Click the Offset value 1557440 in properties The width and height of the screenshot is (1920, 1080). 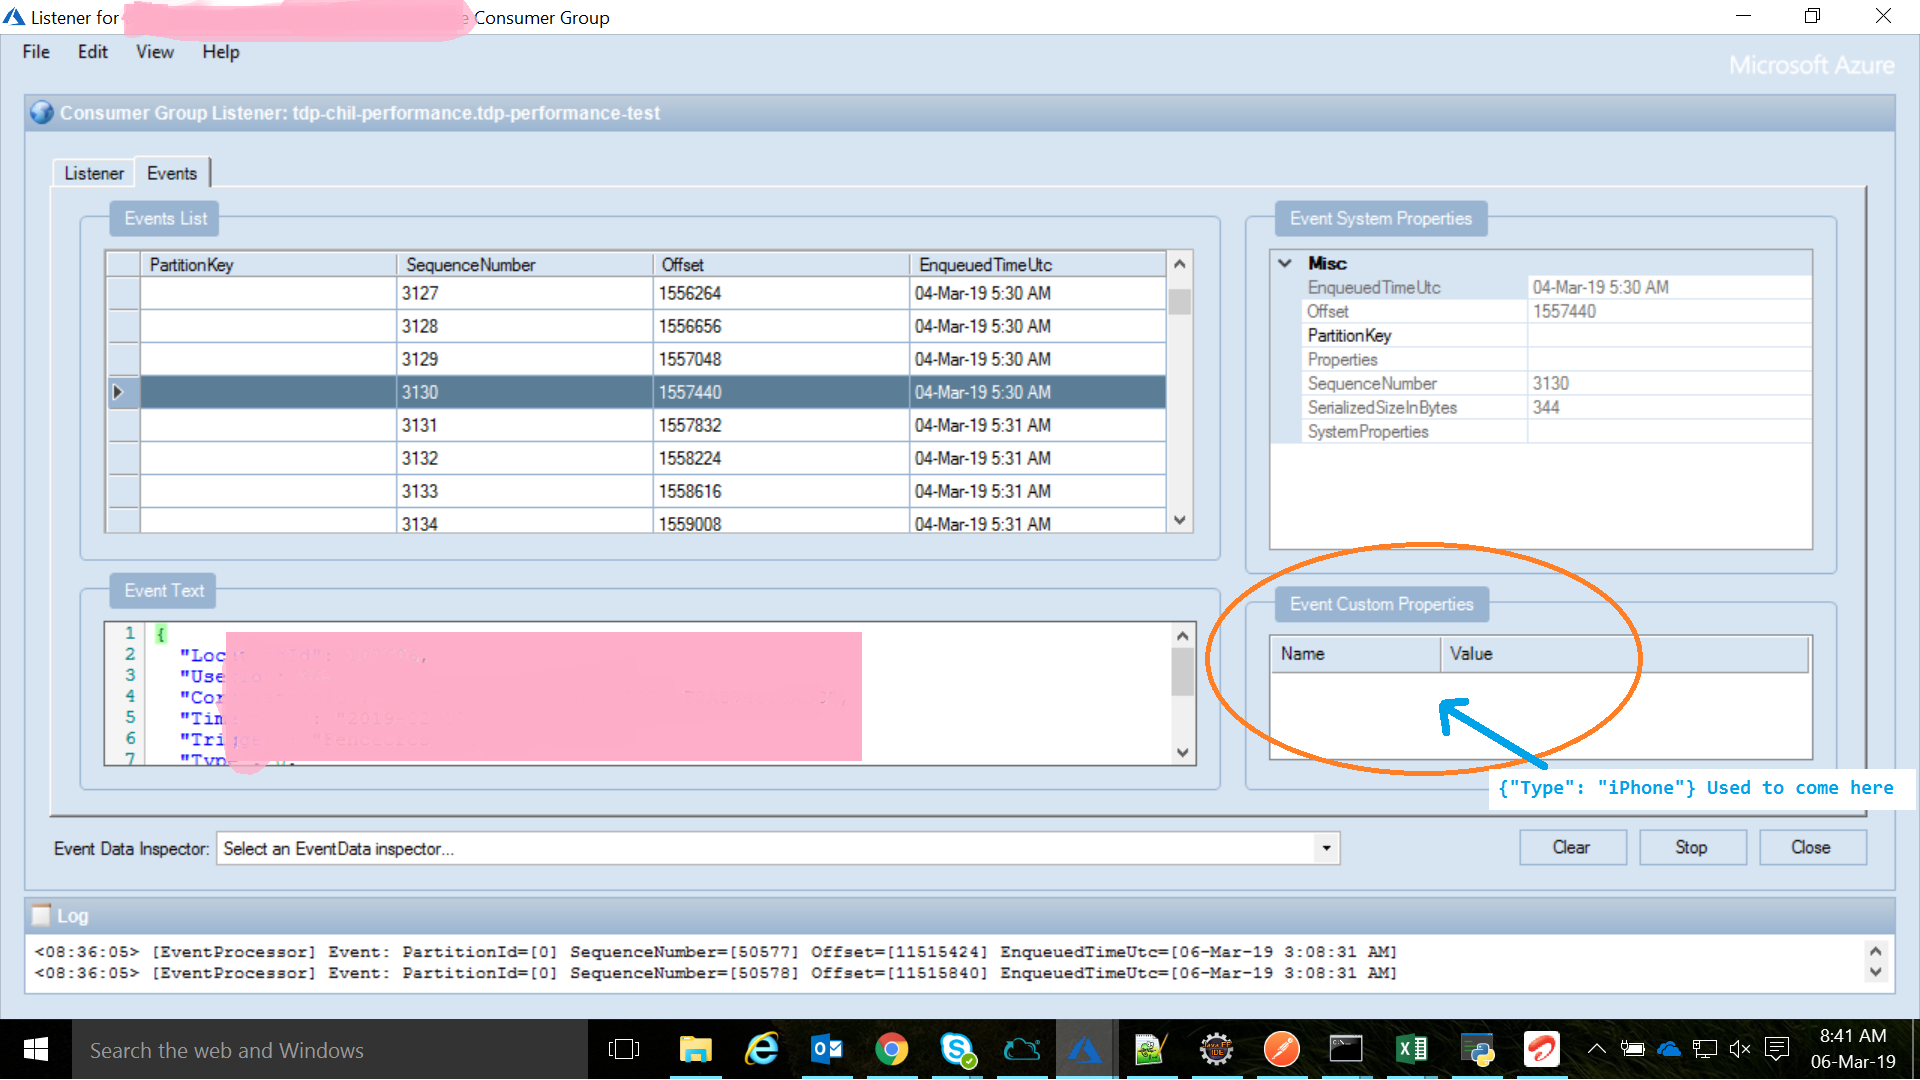1564,312
